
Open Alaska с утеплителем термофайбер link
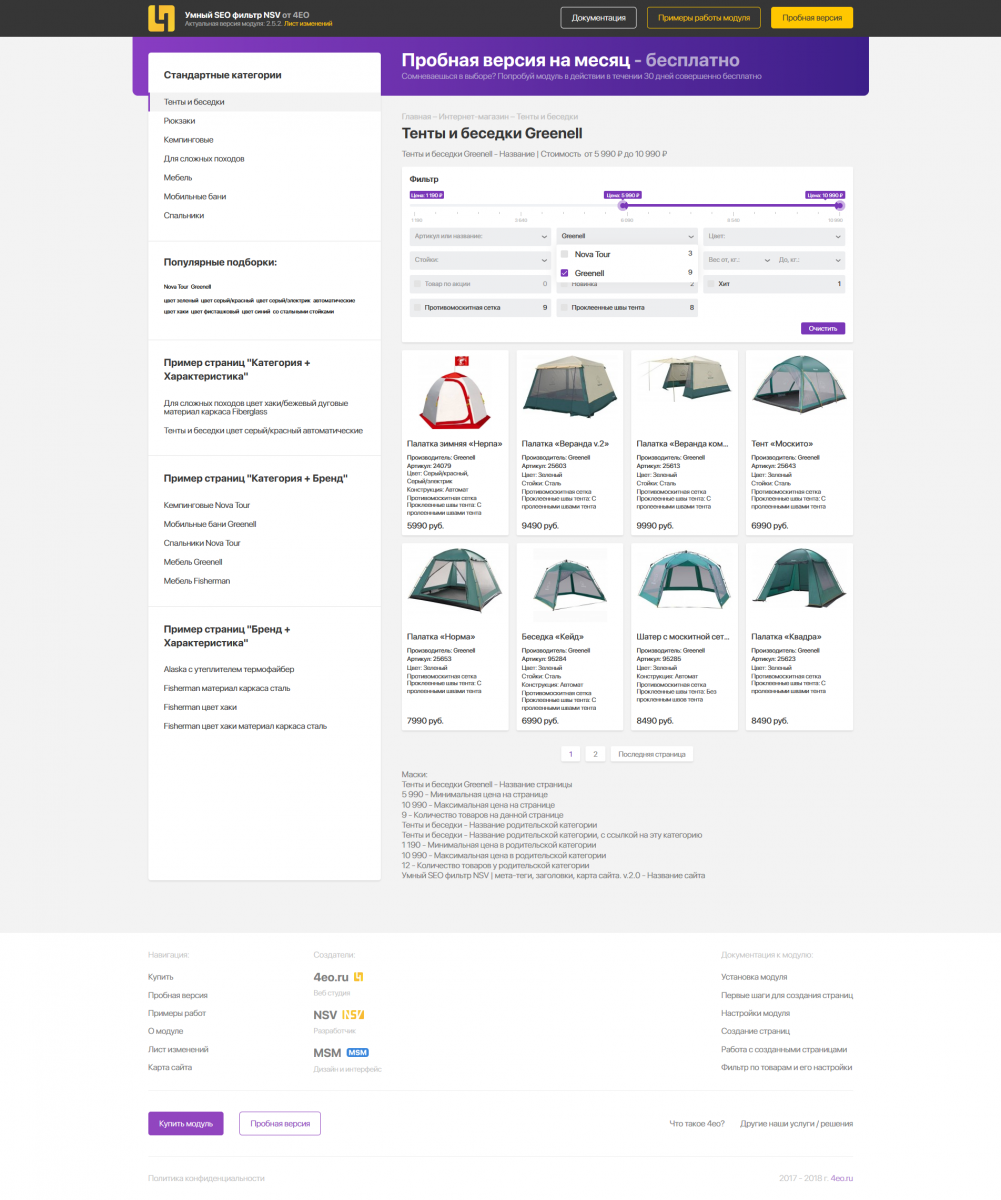click(229, 669)
